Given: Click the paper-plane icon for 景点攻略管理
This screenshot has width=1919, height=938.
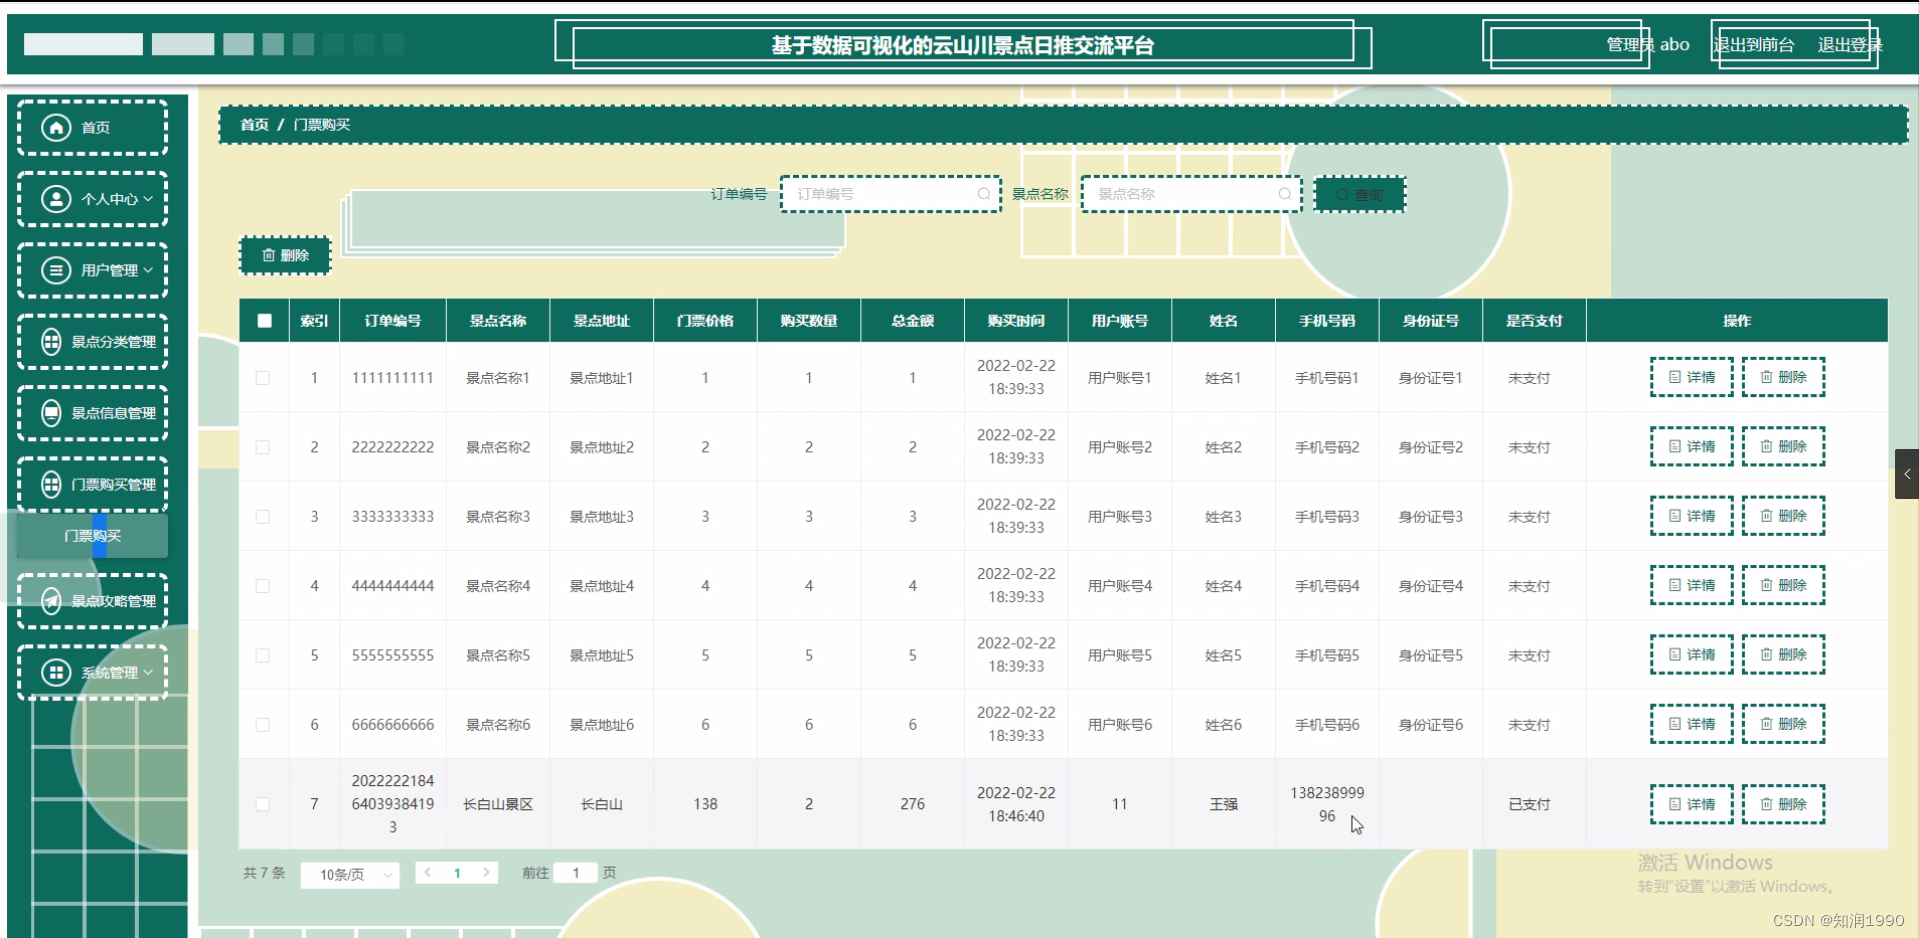Looking at the screenshot, I should 51,601.
